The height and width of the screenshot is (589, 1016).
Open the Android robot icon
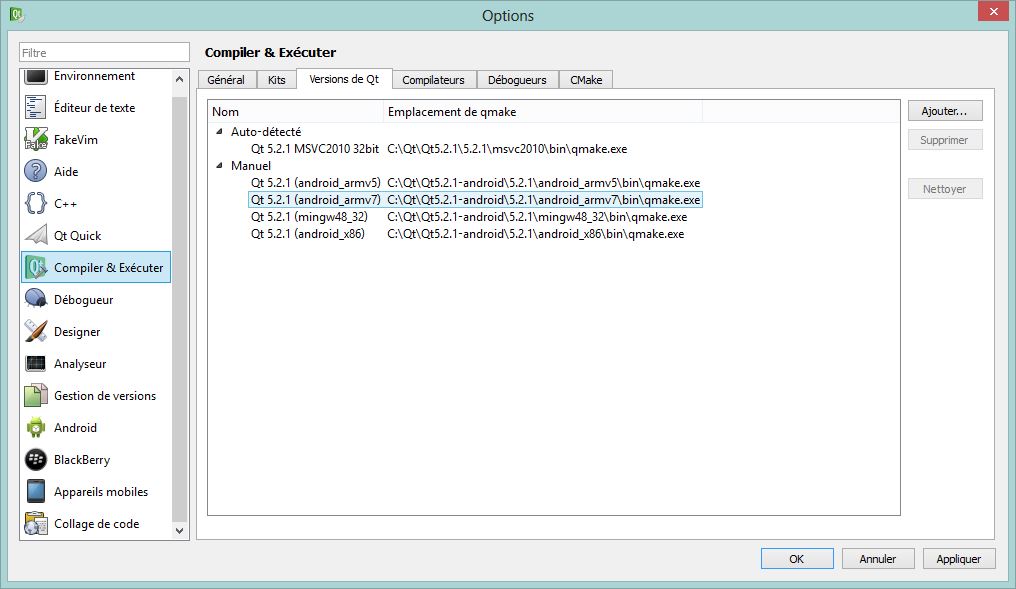36,428
